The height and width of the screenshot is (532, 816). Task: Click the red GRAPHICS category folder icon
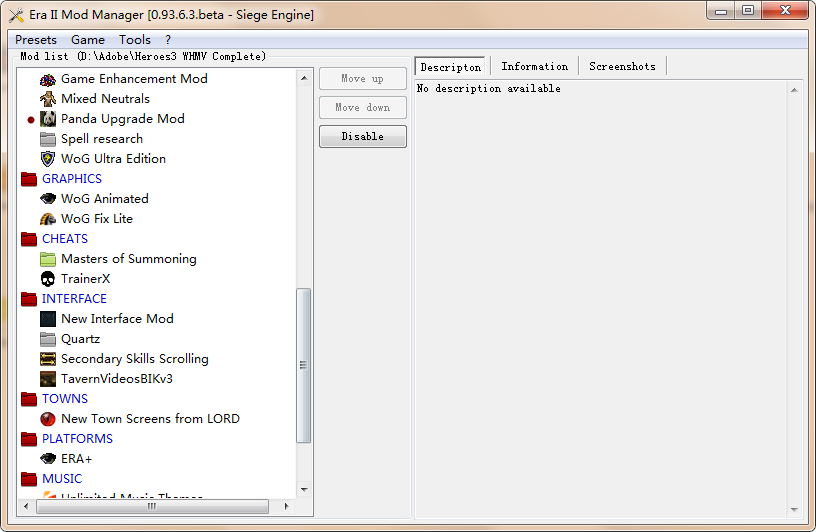tap(29, 179)
